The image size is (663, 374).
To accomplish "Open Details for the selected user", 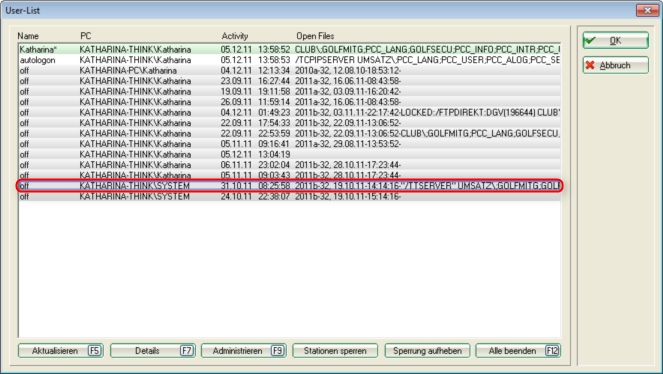I will [x=152, y=351].
